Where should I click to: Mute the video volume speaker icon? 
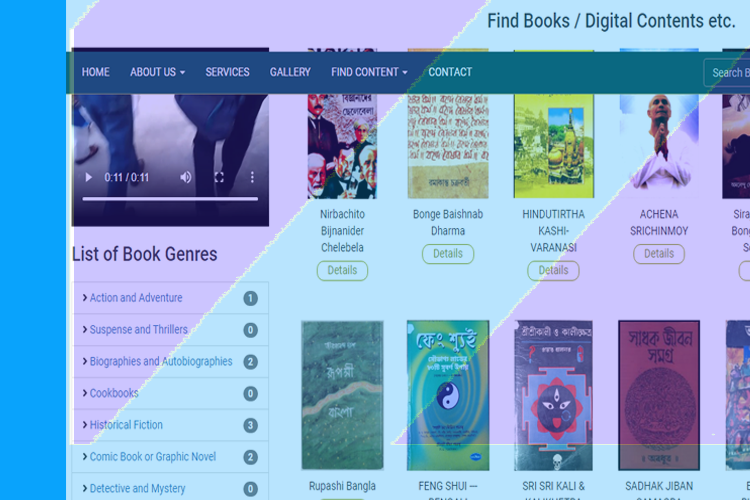pyautogui.click(x=186, y=178)
